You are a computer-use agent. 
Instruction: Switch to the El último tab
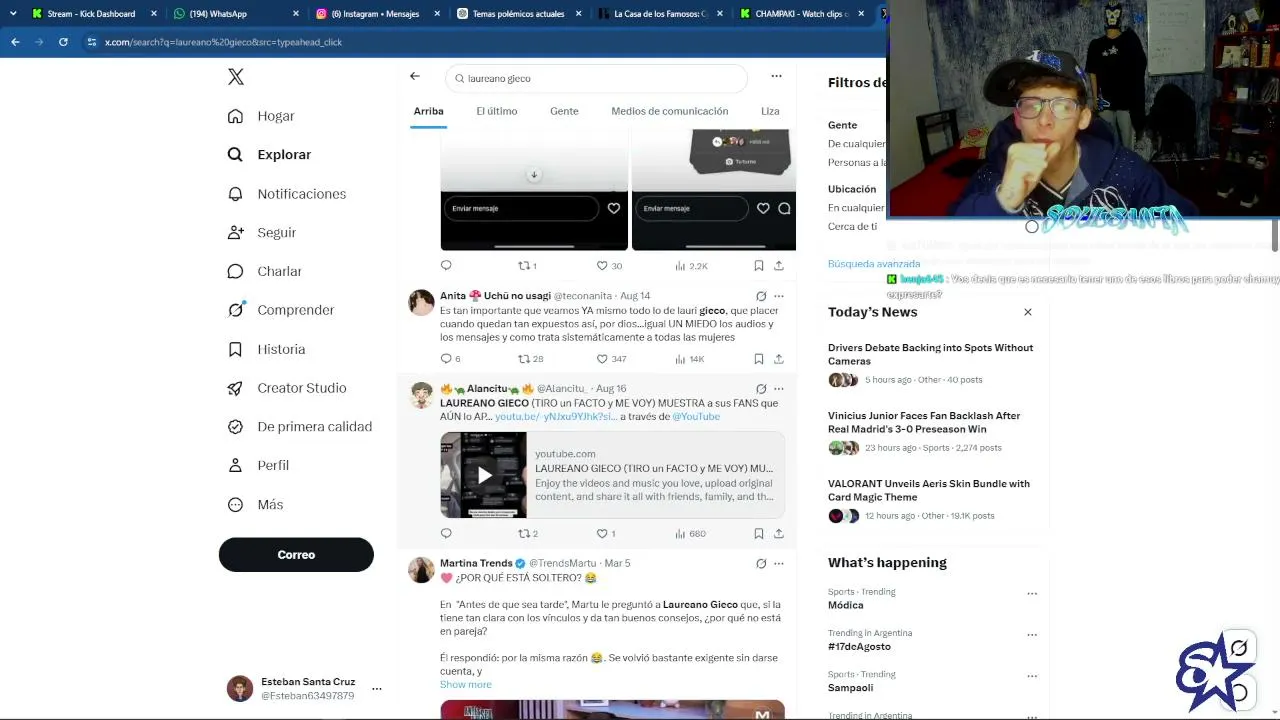pos(497,111)
